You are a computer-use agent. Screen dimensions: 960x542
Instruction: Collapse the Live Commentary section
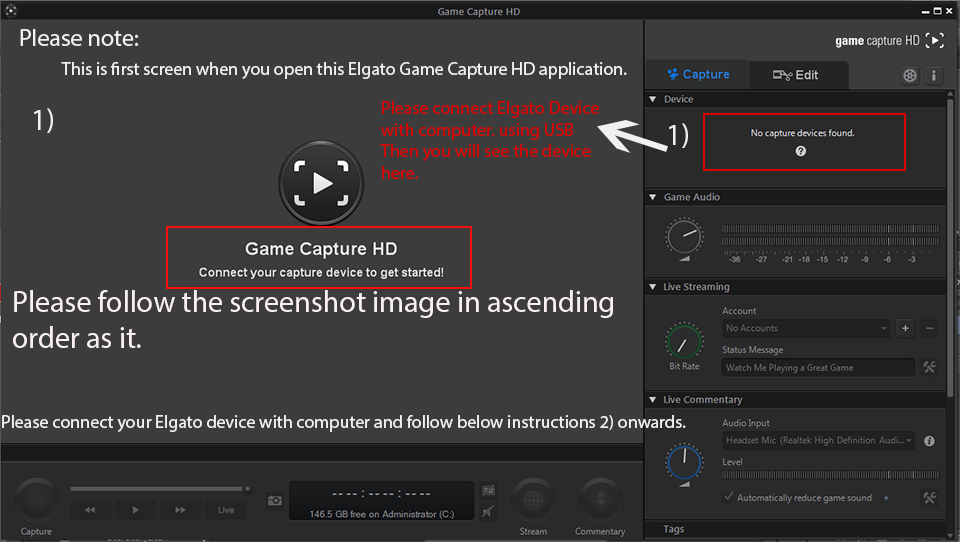coord(653,400)
